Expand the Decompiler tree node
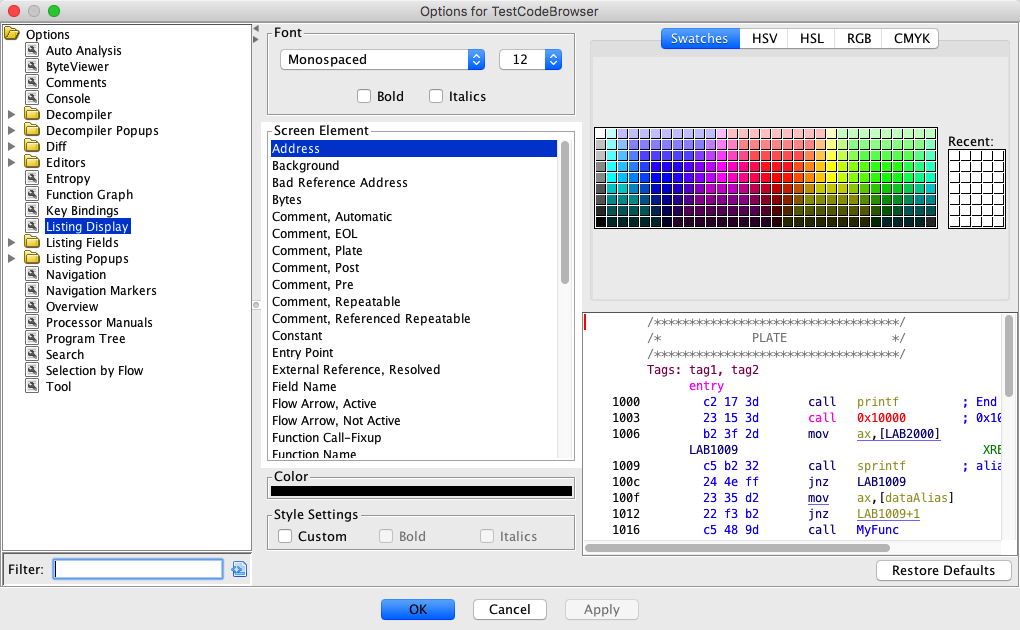The image size is (1020, 630). tap(12, 115)
